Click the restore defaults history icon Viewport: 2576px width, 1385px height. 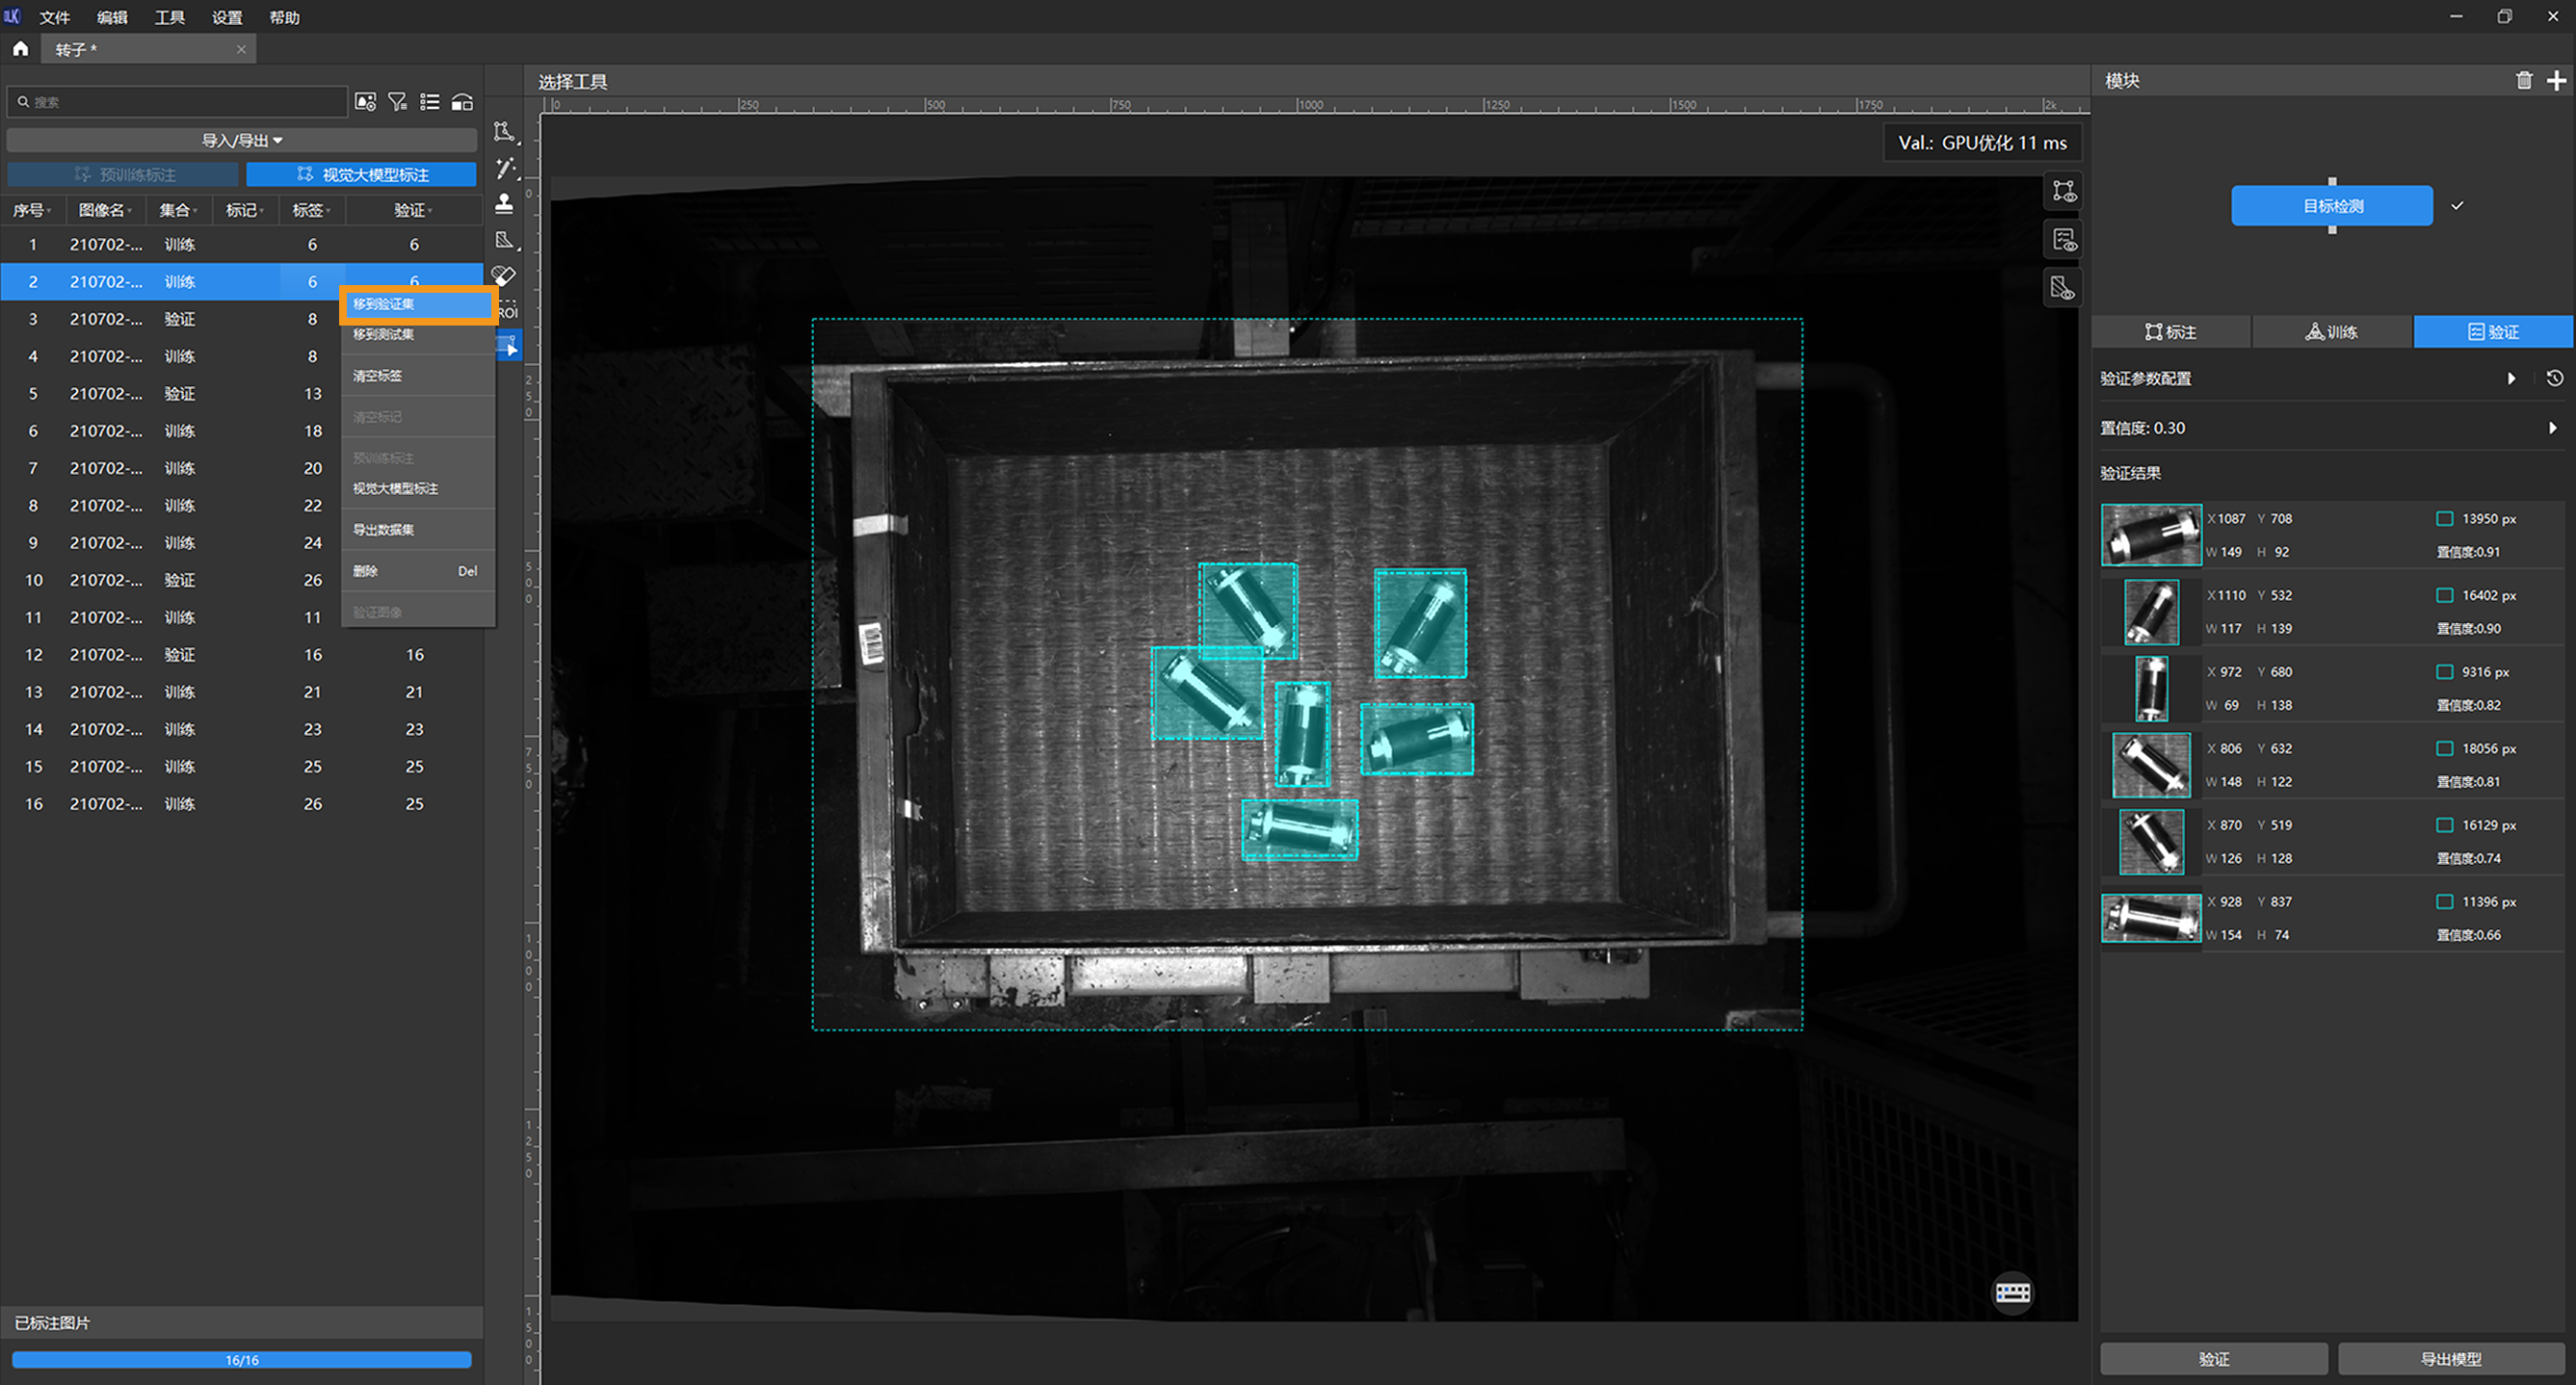(2555, 378)
